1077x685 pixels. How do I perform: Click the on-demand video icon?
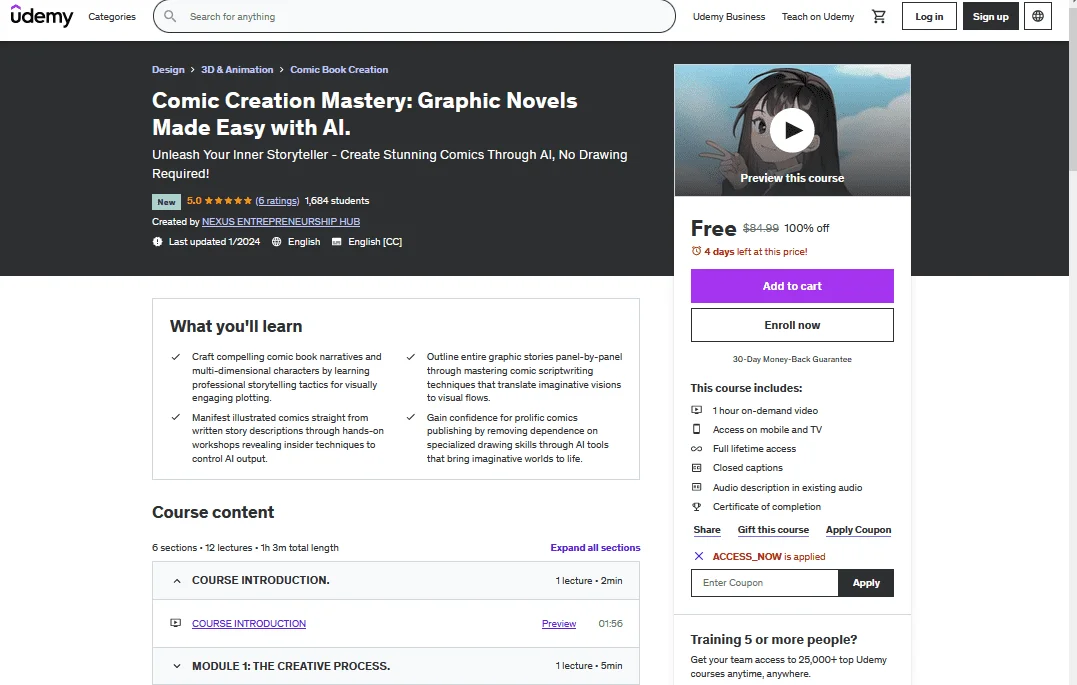coord(696,410)
